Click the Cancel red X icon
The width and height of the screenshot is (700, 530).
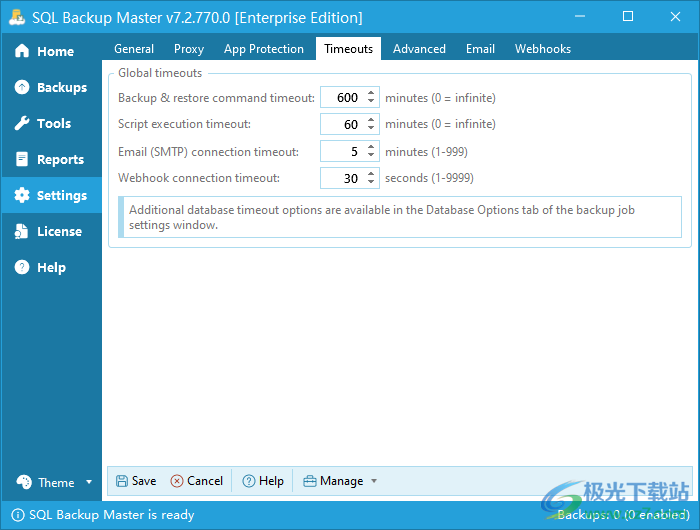coord(177,481)
